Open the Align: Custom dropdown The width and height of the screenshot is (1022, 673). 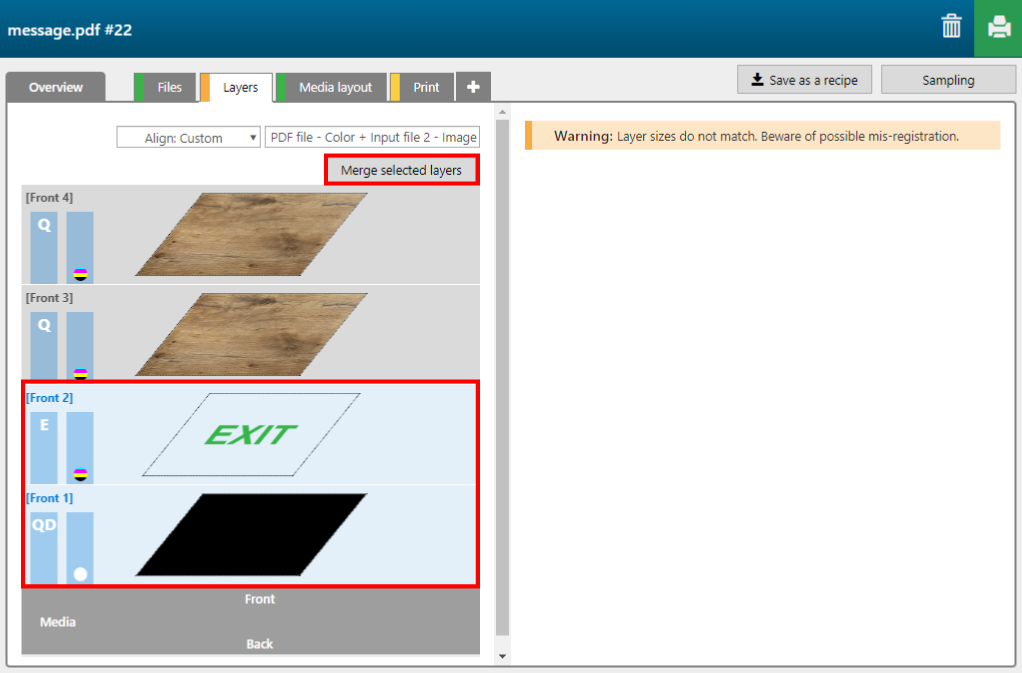(189, 138)
